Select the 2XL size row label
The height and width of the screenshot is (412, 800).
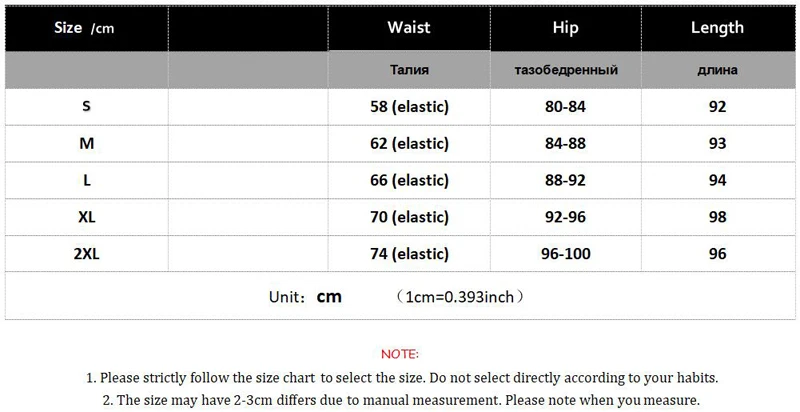click(86, 254)
